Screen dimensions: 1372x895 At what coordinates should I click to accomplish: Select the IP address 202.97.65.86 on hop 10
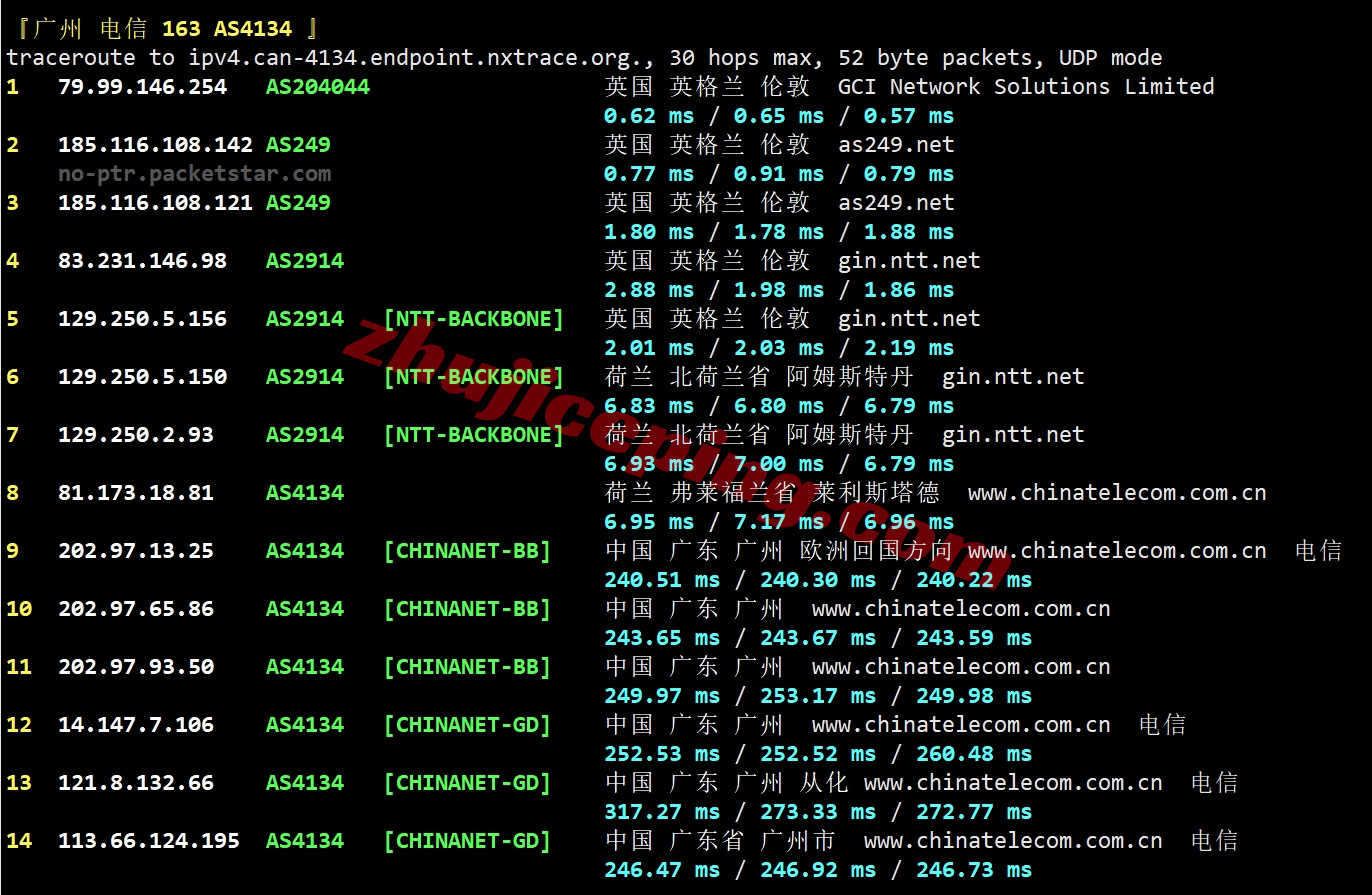point(135,609)
